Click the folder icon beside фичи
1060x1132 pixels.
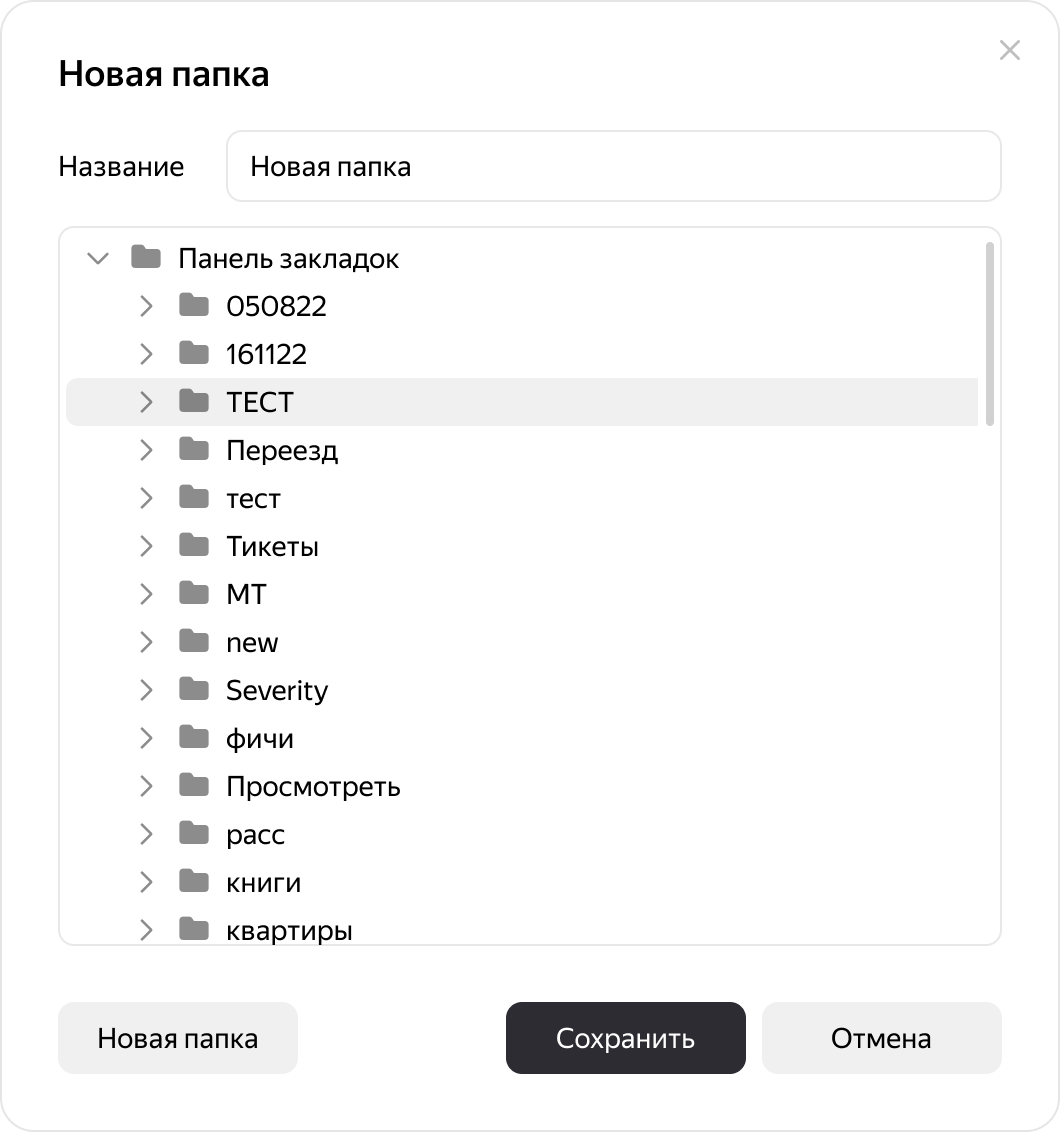tap(194, 738)
